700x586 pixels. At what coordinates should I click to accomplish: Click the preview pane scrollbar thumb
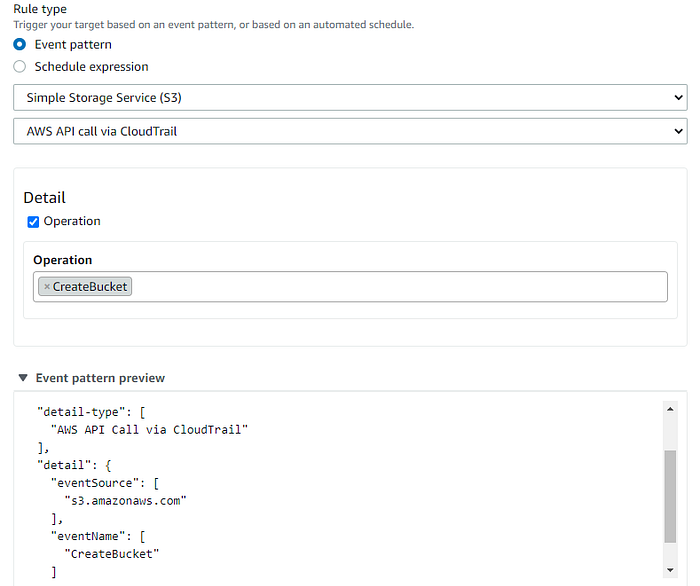point(670,497)
